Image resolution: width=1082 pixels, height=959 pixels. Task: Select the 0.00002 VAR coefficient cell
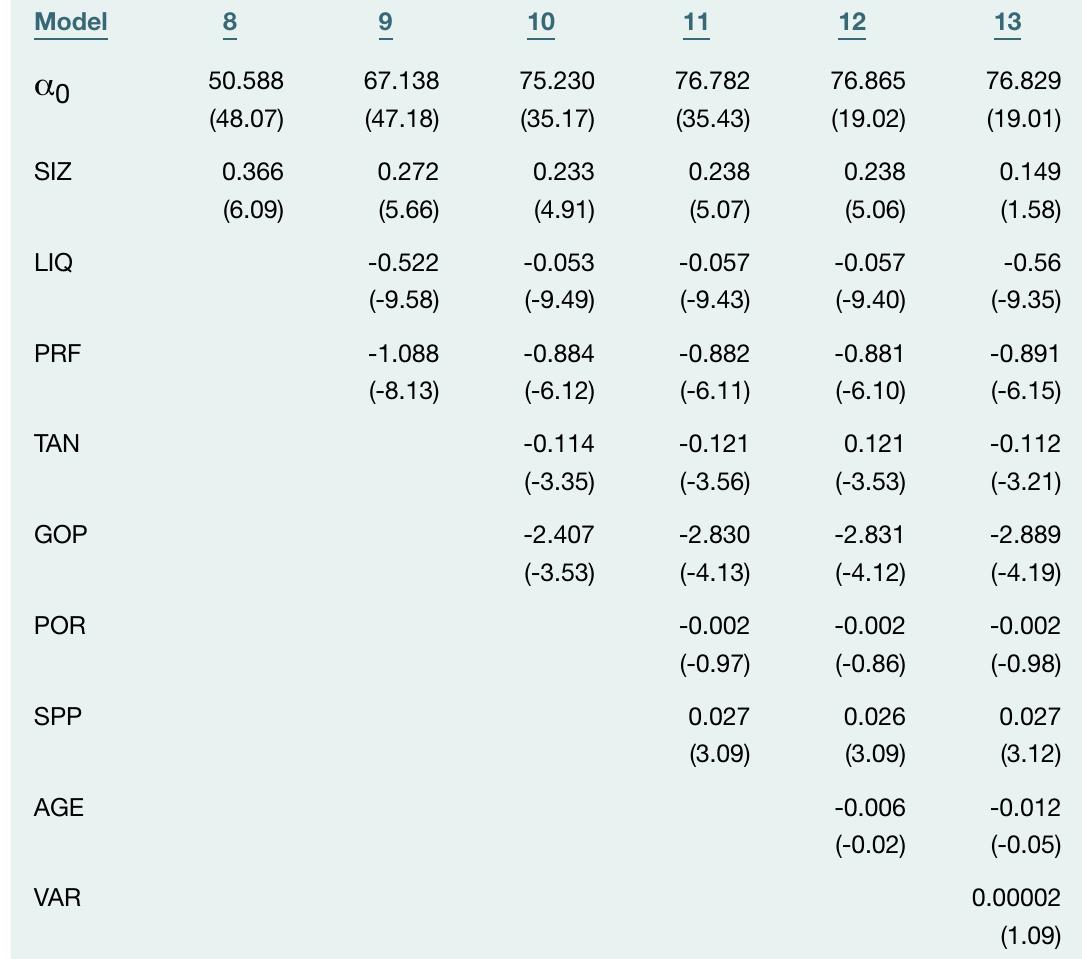(1016, 898)
